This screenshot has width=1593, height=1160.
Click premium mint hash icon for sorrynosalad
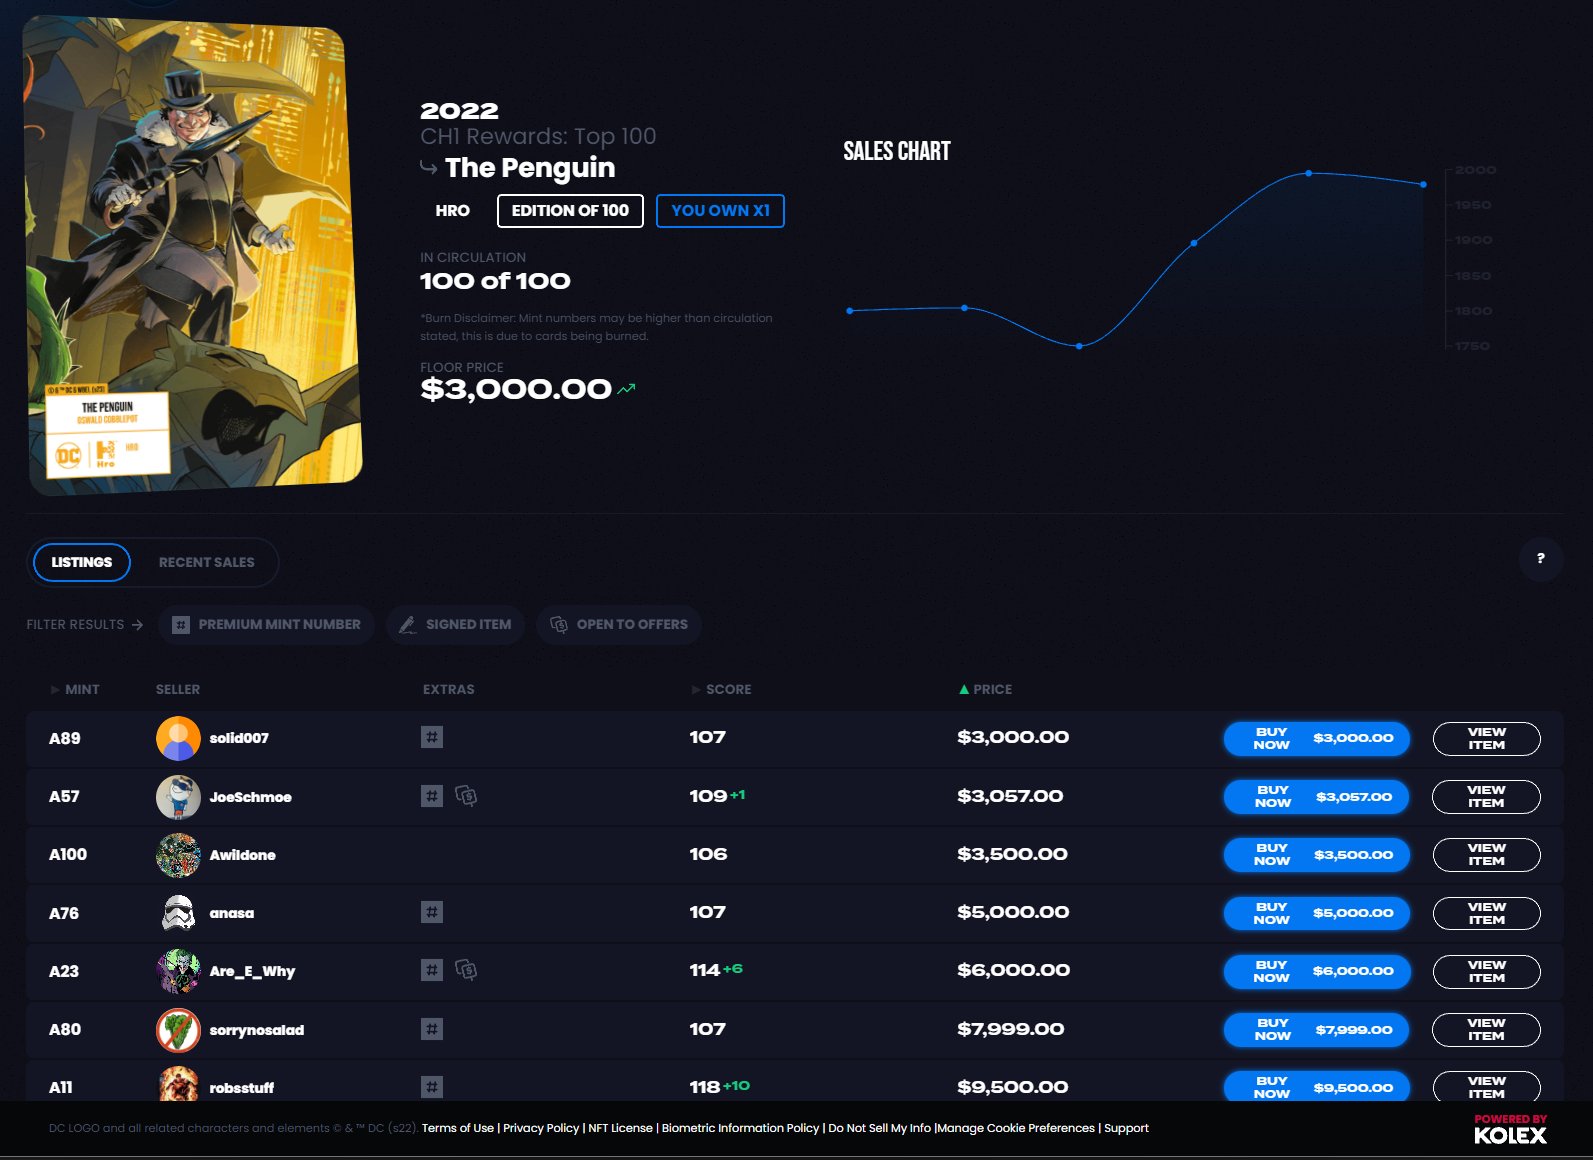click(x=432, y=1029)
